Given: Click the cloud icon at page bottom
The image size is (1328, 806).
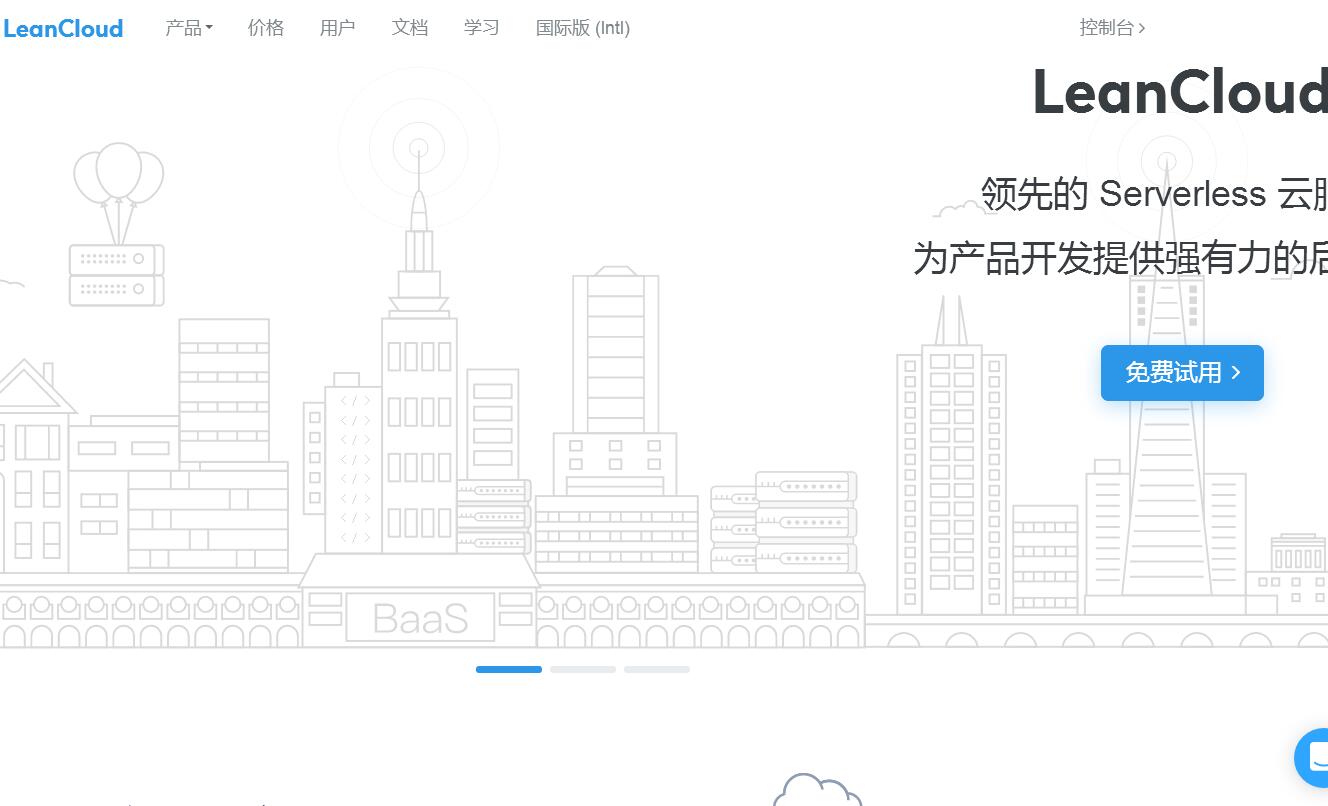Looking at the screenshot, I should click(817, 790).
